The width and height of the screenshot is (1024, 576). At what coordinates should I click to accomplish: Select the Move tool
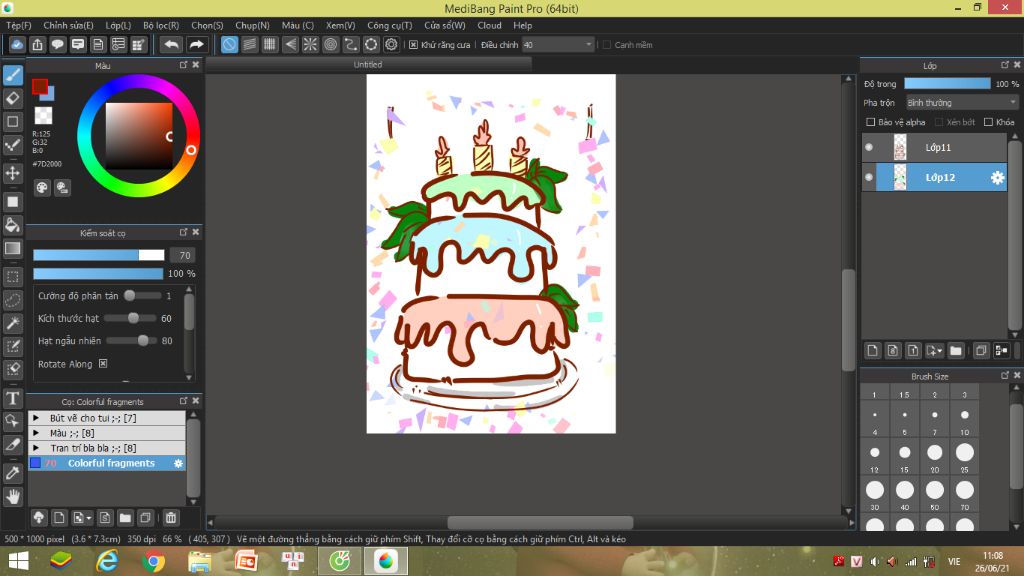tap(12, 173)
